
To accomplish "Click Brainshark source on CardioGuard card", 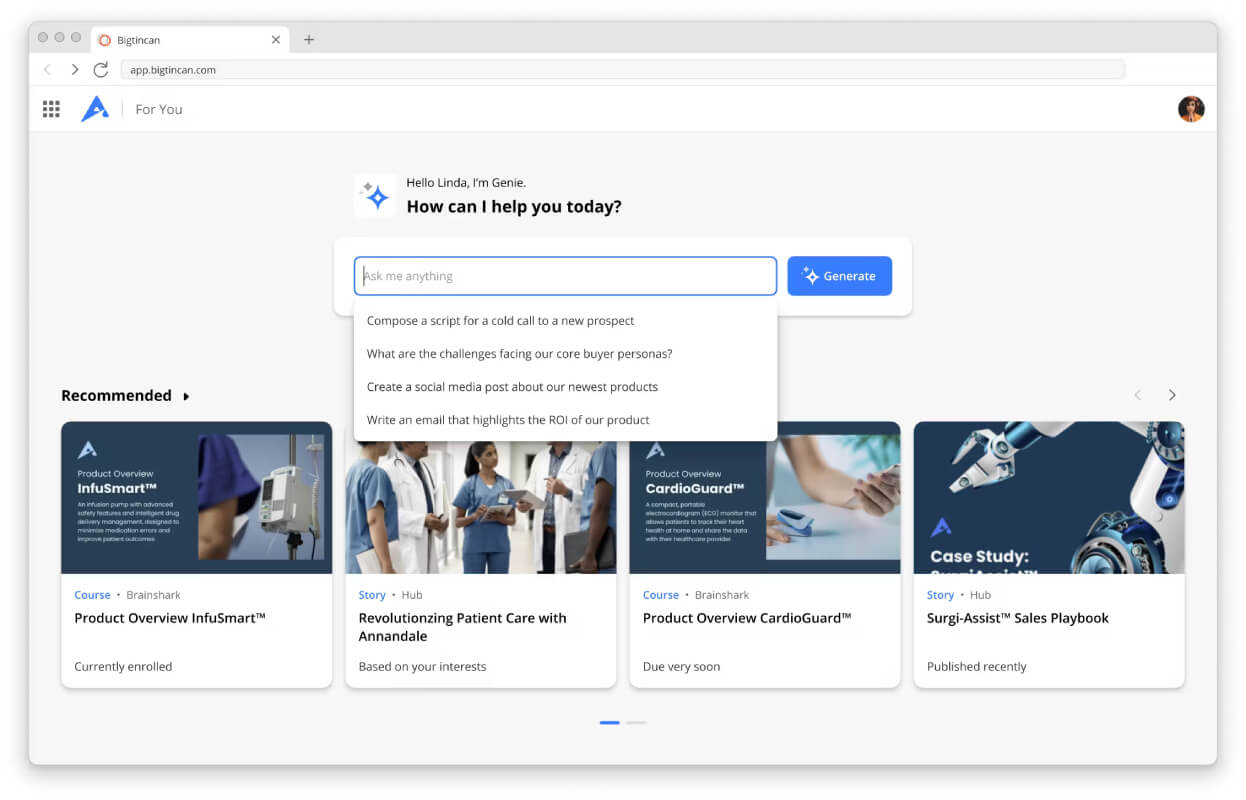I will (722, 595).
